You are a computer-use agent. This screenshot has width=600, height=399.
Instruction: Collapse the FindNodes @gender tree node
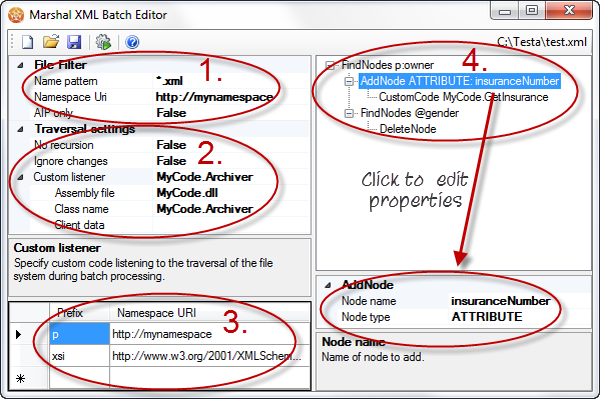(349, 113)
